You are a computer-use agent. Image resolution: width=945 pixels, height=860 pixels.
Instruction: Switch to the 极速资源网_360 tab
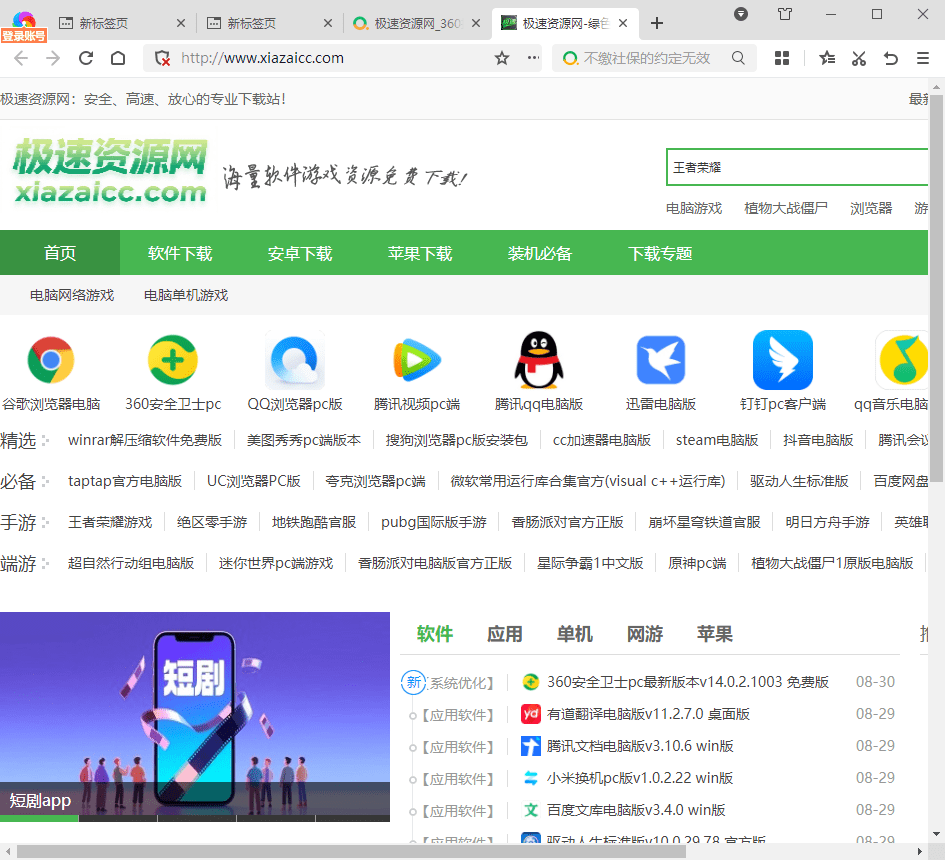click(x=418, y=23)
